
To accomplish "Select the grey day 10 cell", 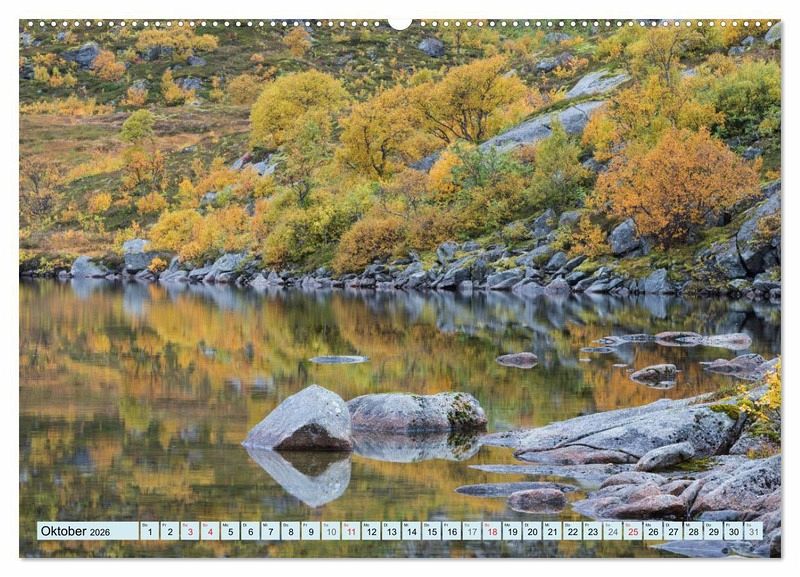I will 331,531.
